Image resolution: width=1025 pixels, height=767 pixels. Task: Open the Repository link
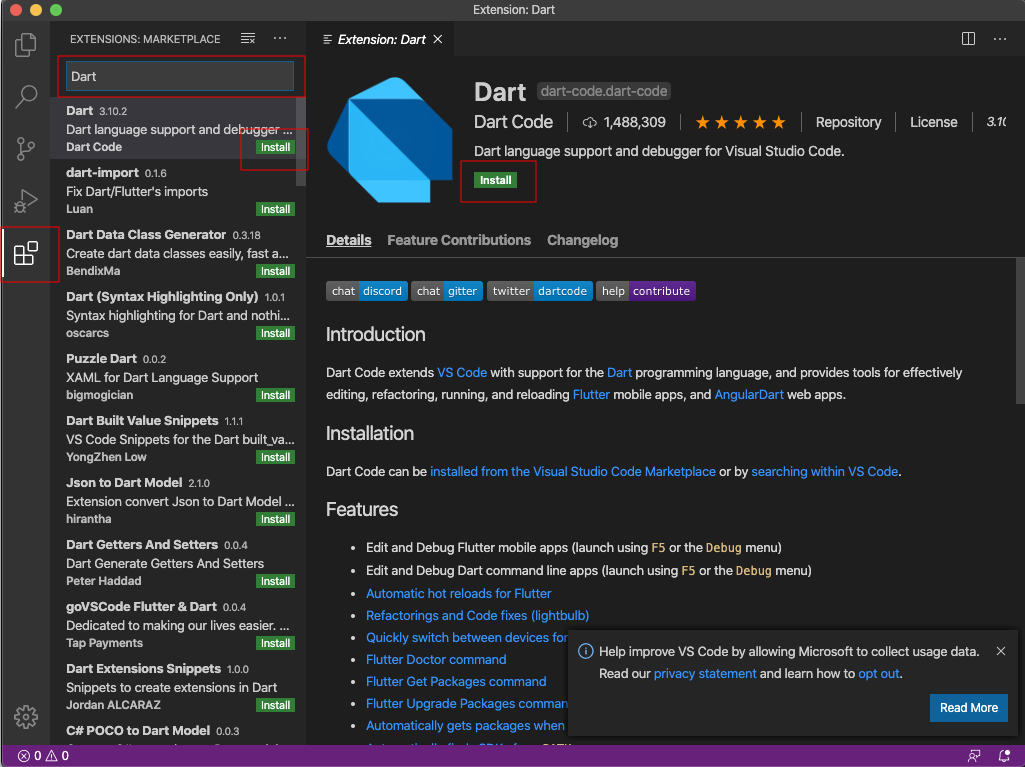pyautogui.click(x=848, y=122)
